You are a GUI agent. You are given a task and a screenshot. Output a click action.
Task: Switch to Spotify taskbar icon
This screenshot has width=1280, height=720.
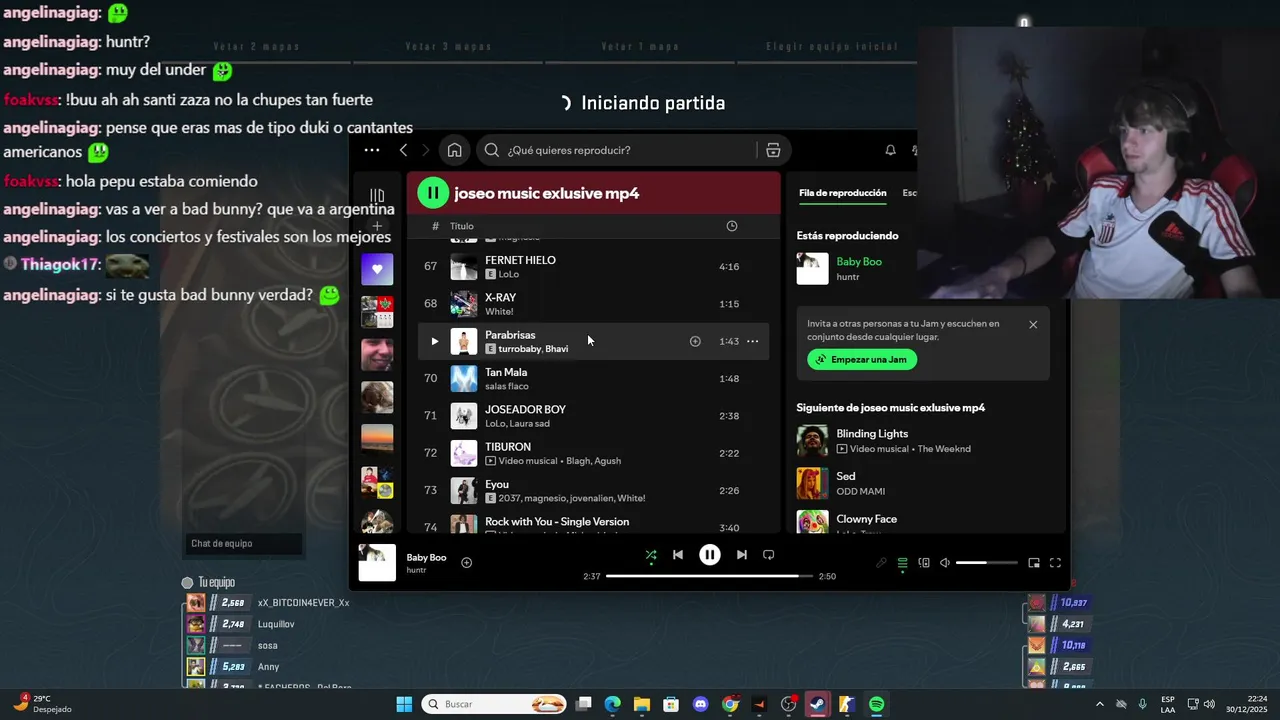(876, 704)
